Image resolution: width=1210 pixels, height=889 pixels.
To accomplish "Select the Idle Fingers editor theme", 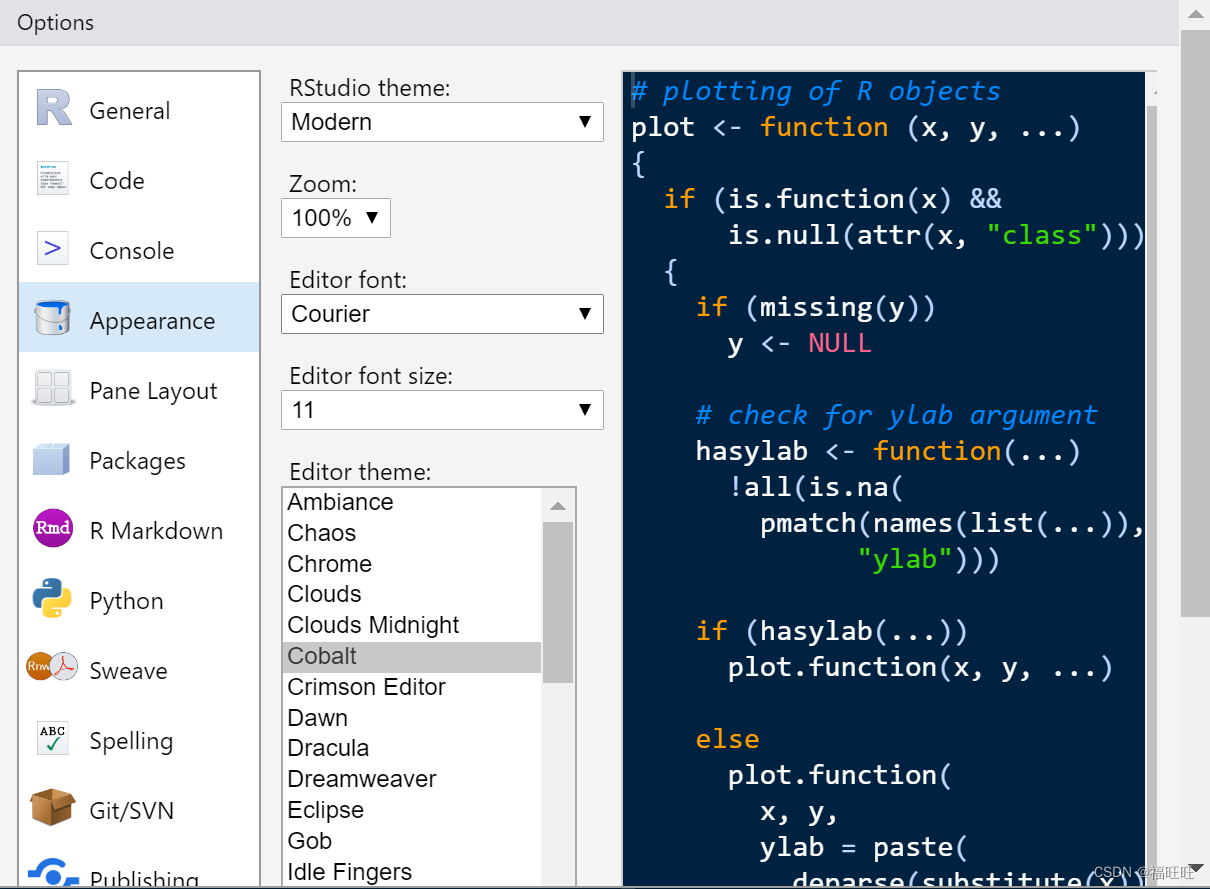I will click(412, 872).
